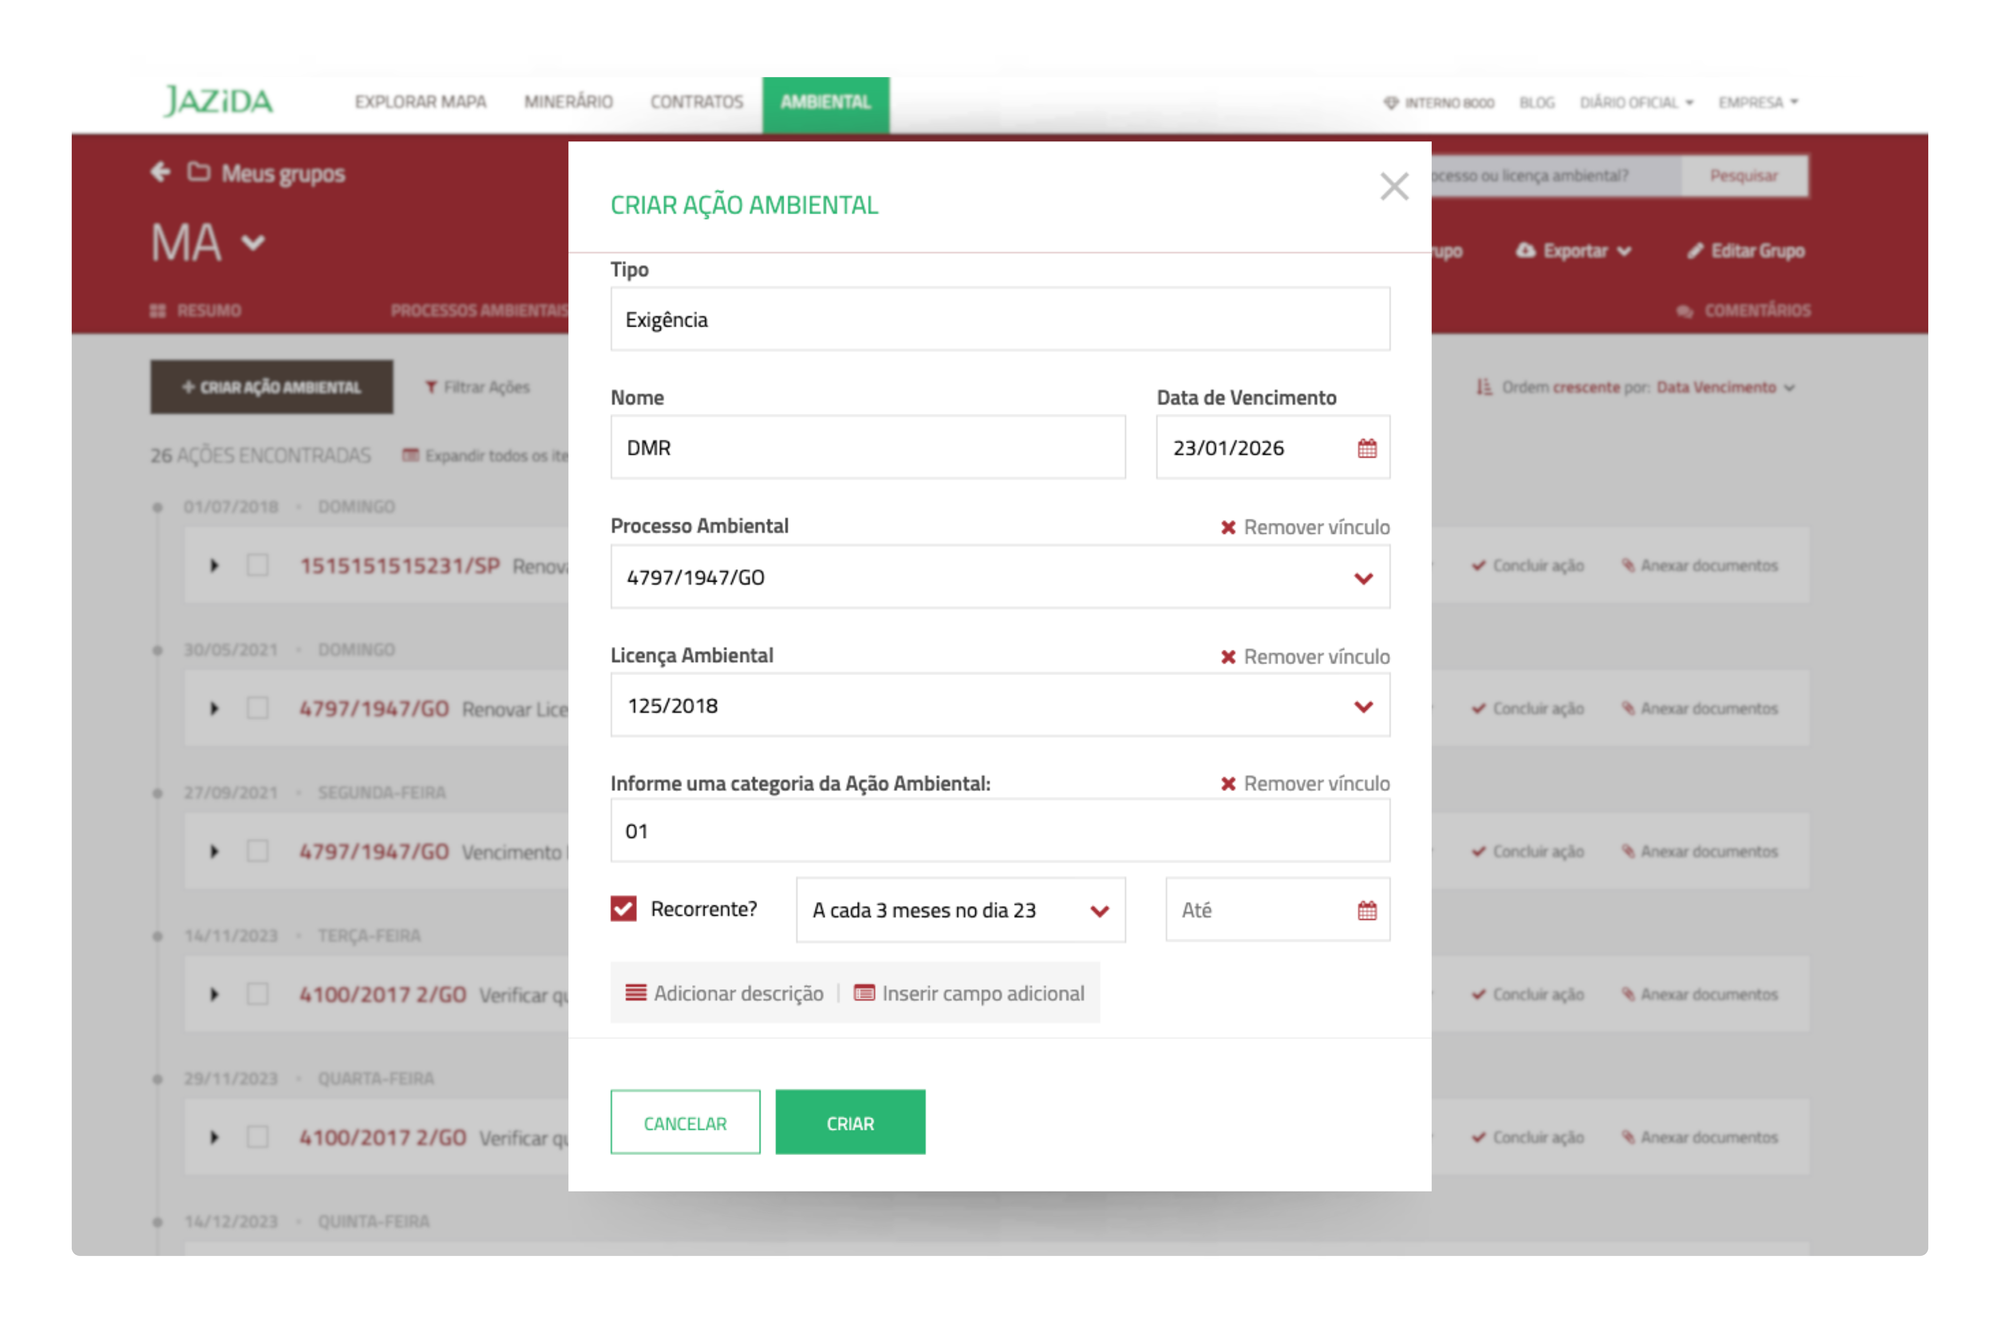Viewport: 2000px width, 1333px height.
Task: Click X icon to remove Processo Ambiental vínculo
Action: [x=1228, y=527]
